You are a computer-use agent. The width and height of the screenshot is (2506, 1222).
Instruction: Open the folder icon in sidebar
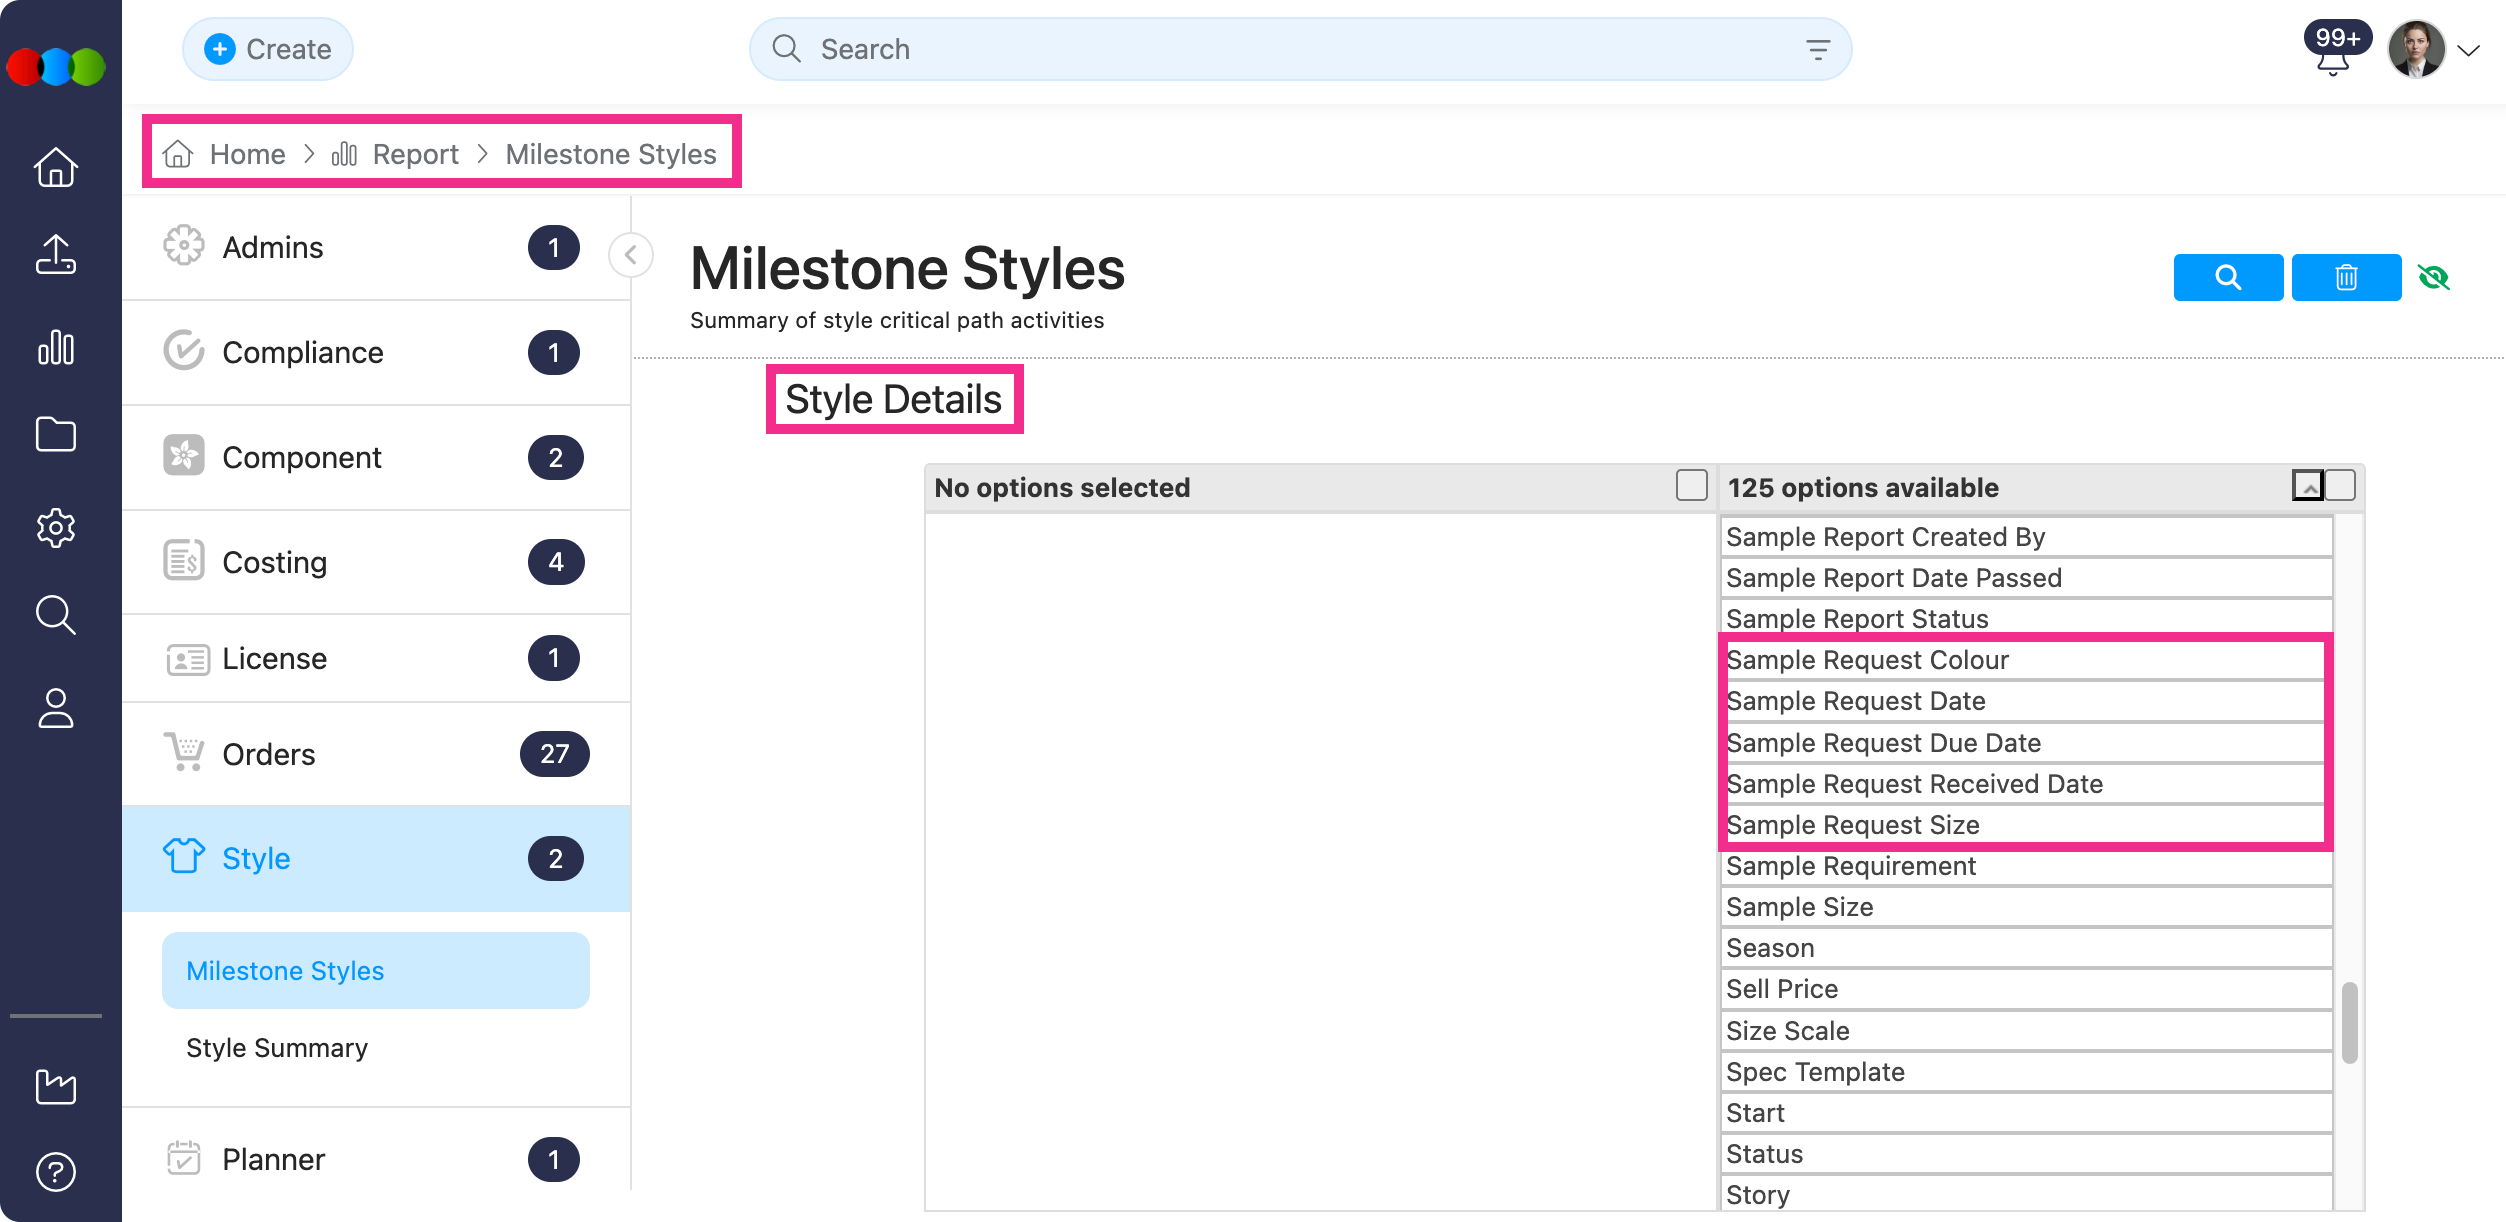click(56, 435)
